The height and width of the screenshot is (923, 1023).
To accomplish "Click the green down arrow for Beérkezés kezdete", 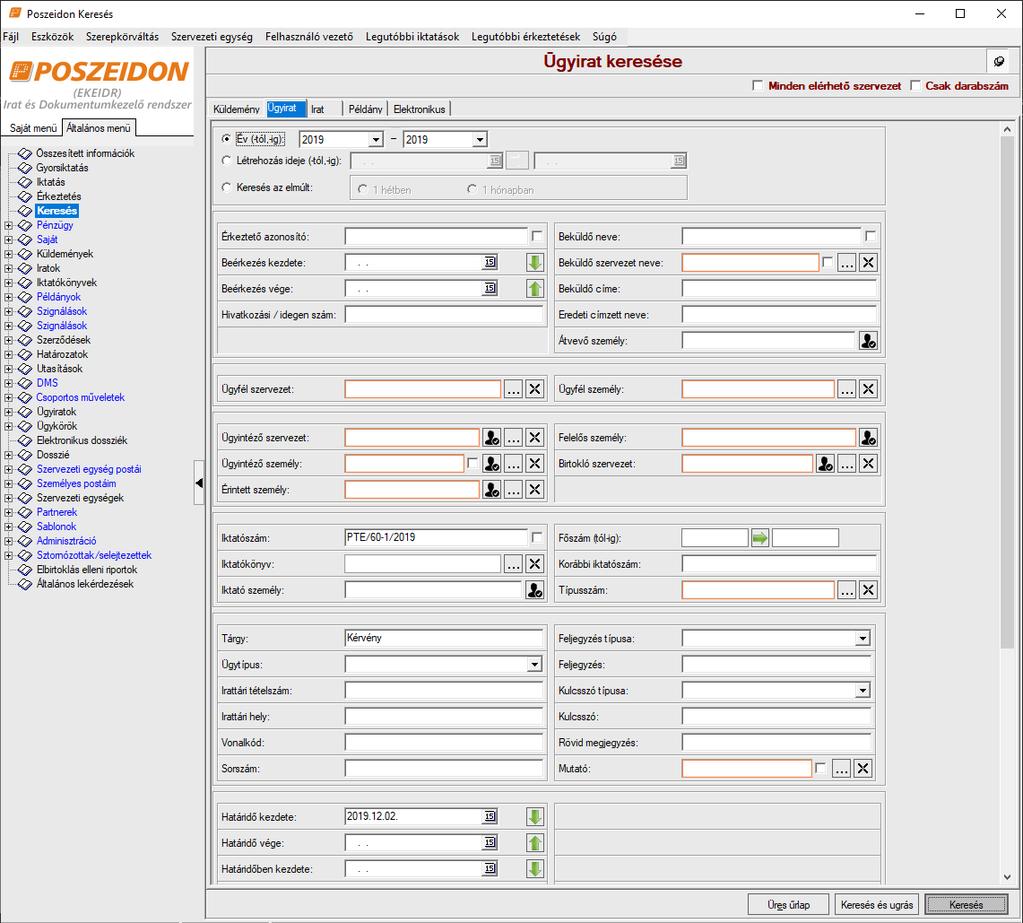I will click(x=535, y=262).
